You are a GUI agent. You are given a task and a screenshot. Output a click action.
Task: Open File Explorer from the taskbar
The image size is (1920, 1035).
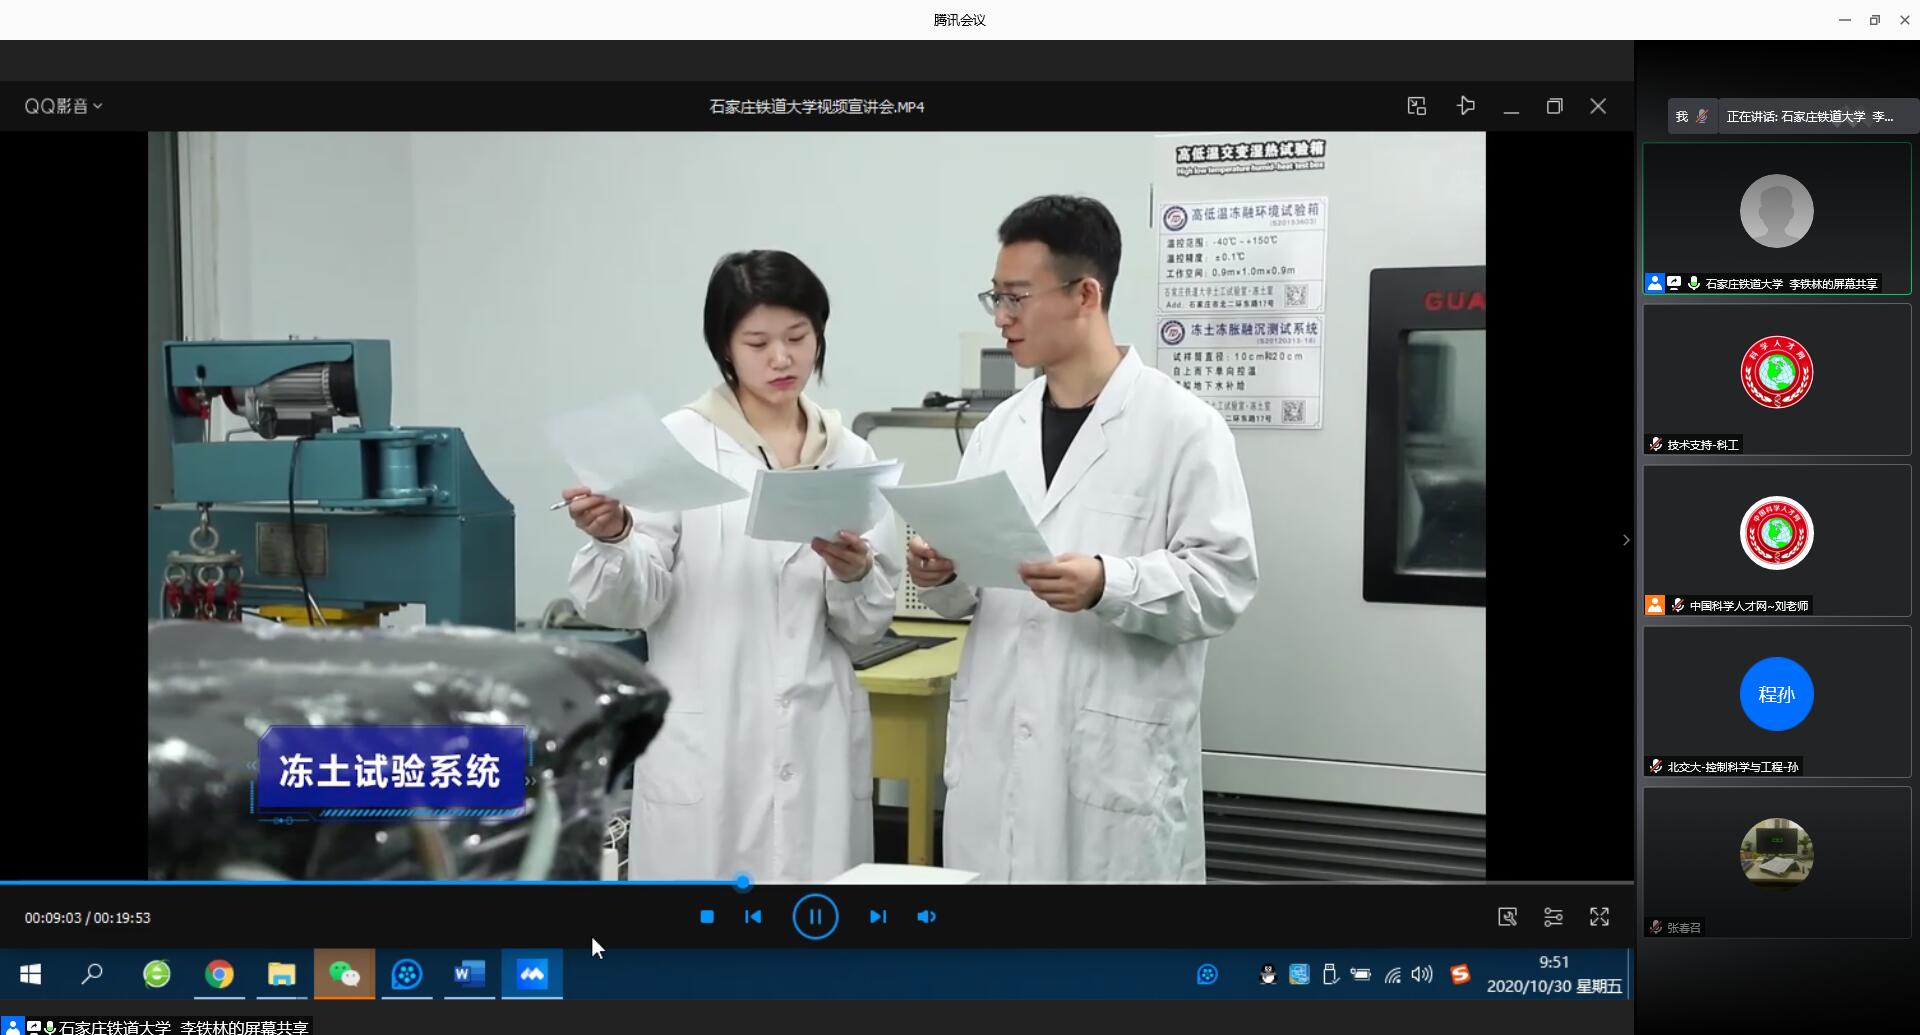coord(282,974)
